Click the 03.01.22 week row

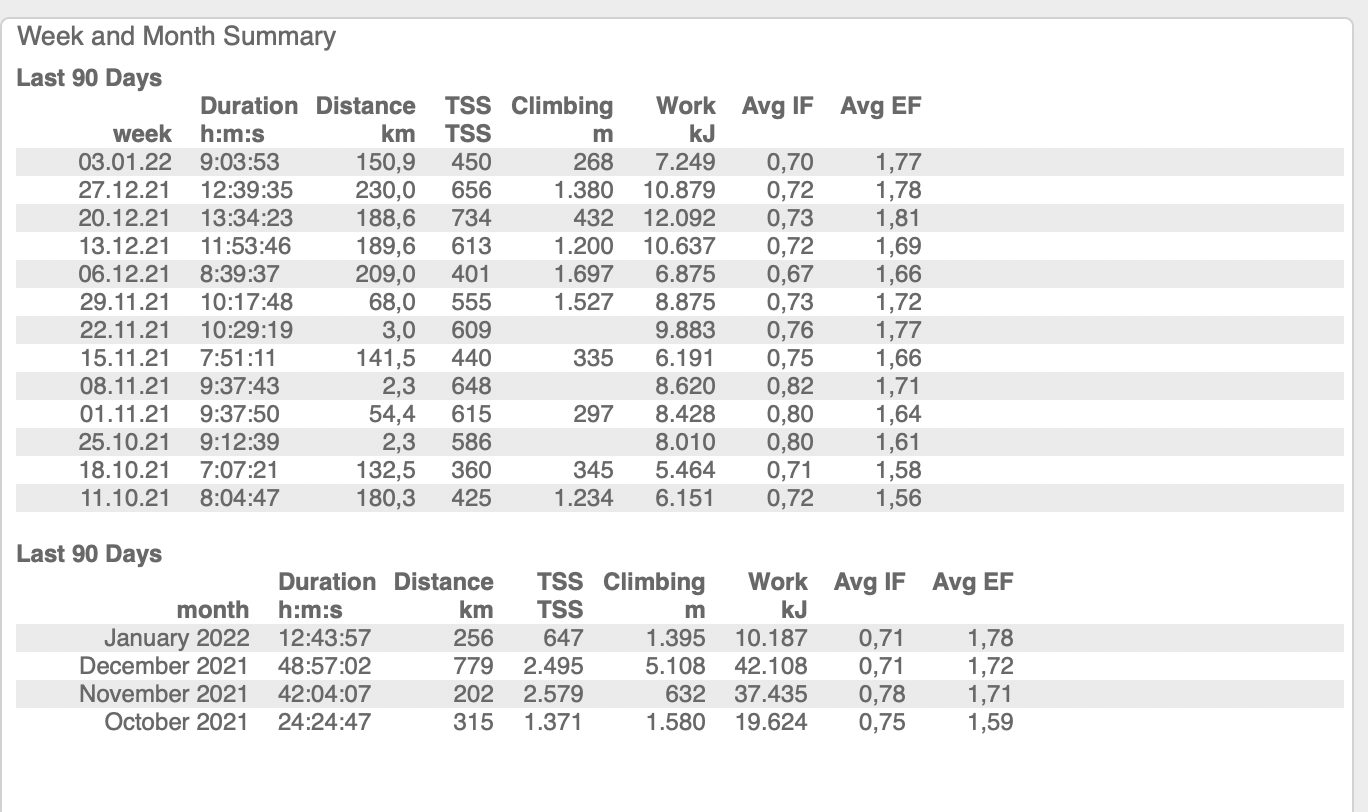[x=126, y=162]
